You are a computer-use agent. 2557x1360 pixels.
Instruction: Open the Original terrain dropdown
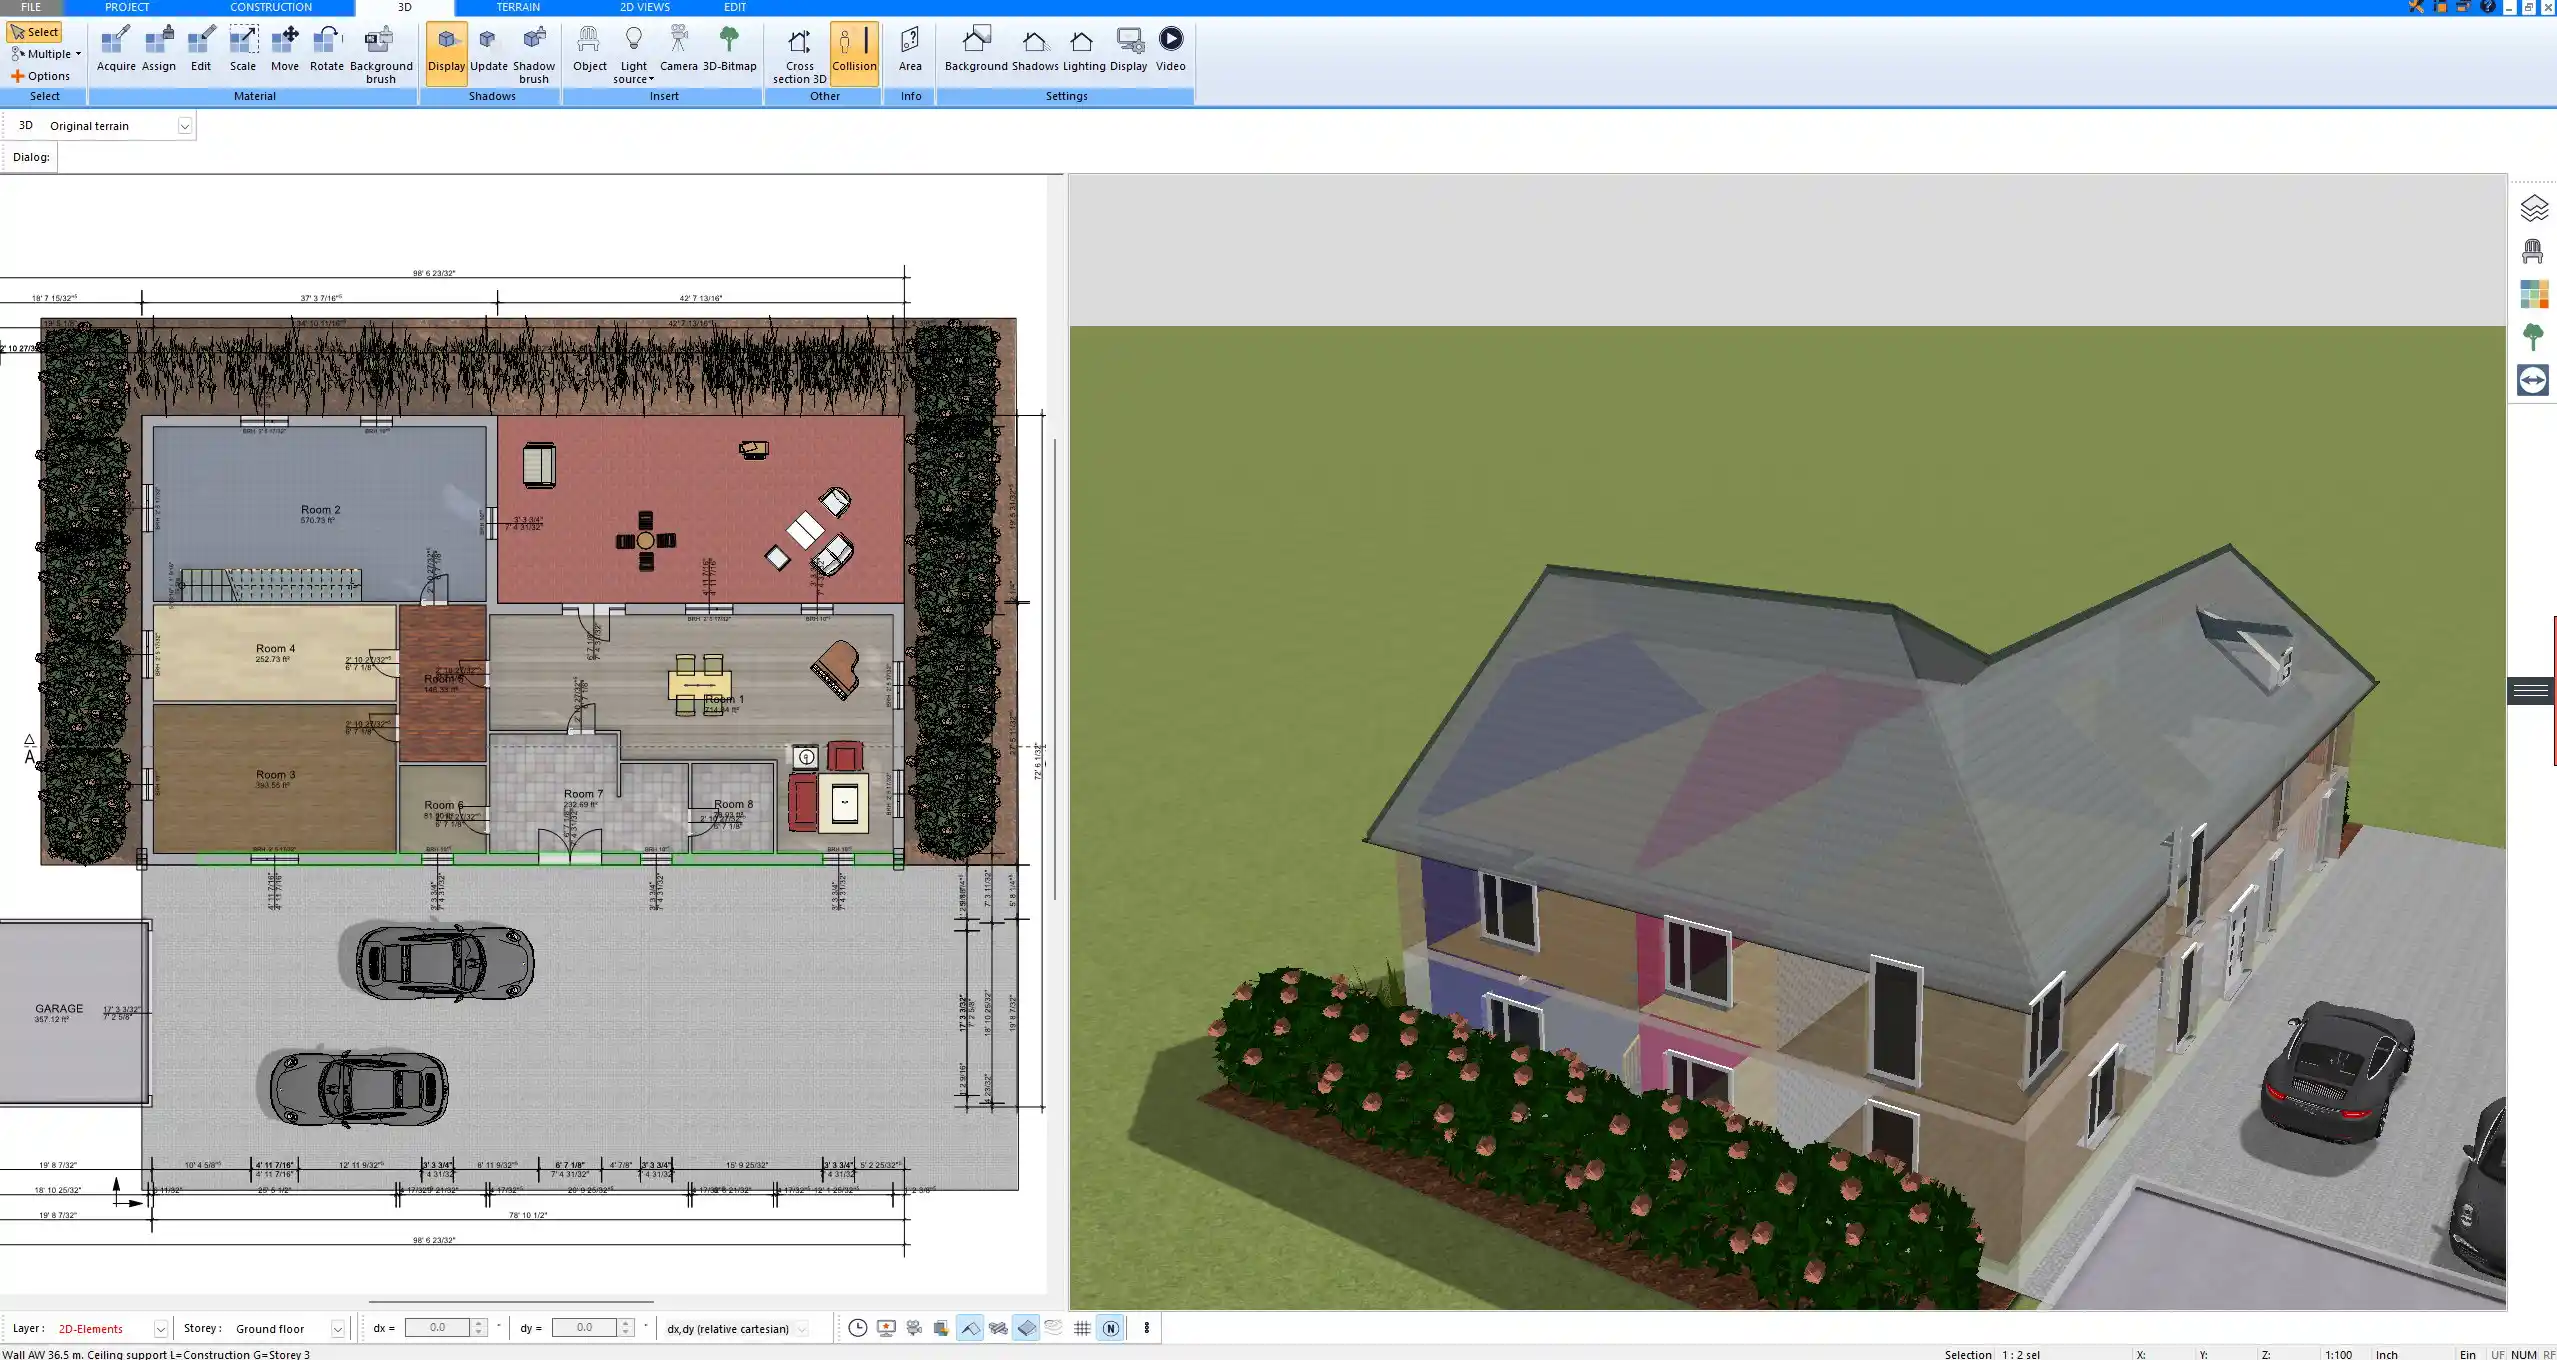tap(184, 126)
